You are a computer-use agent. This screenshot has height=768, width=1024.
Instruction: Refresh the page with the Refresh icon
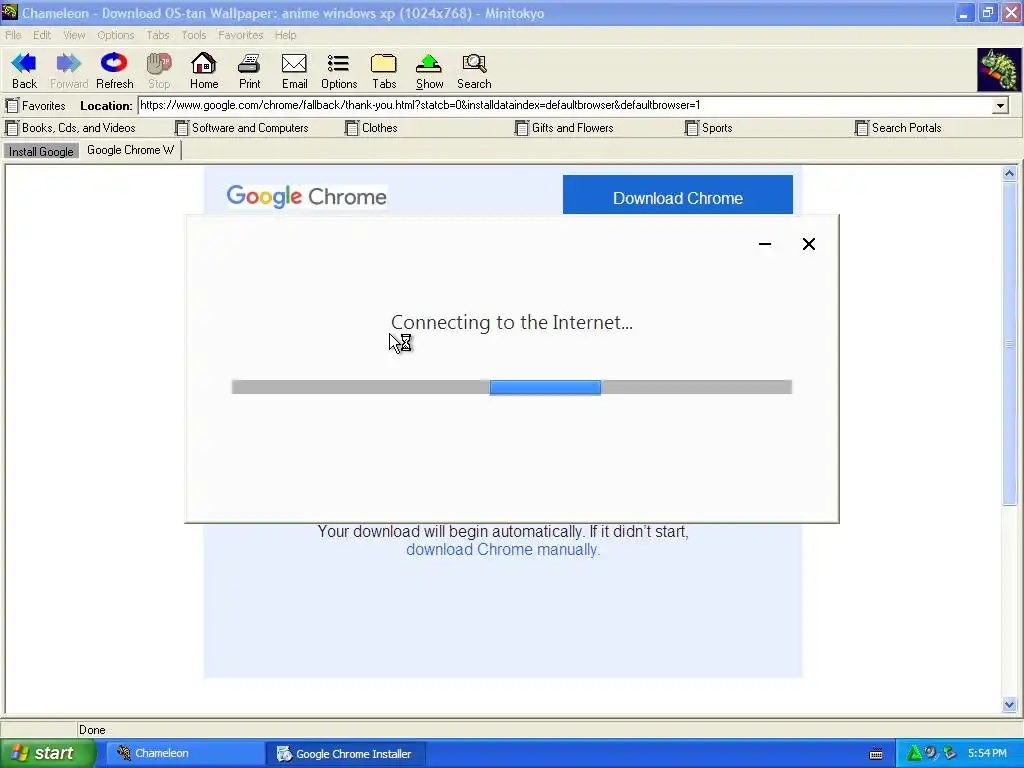pos(114,63)
